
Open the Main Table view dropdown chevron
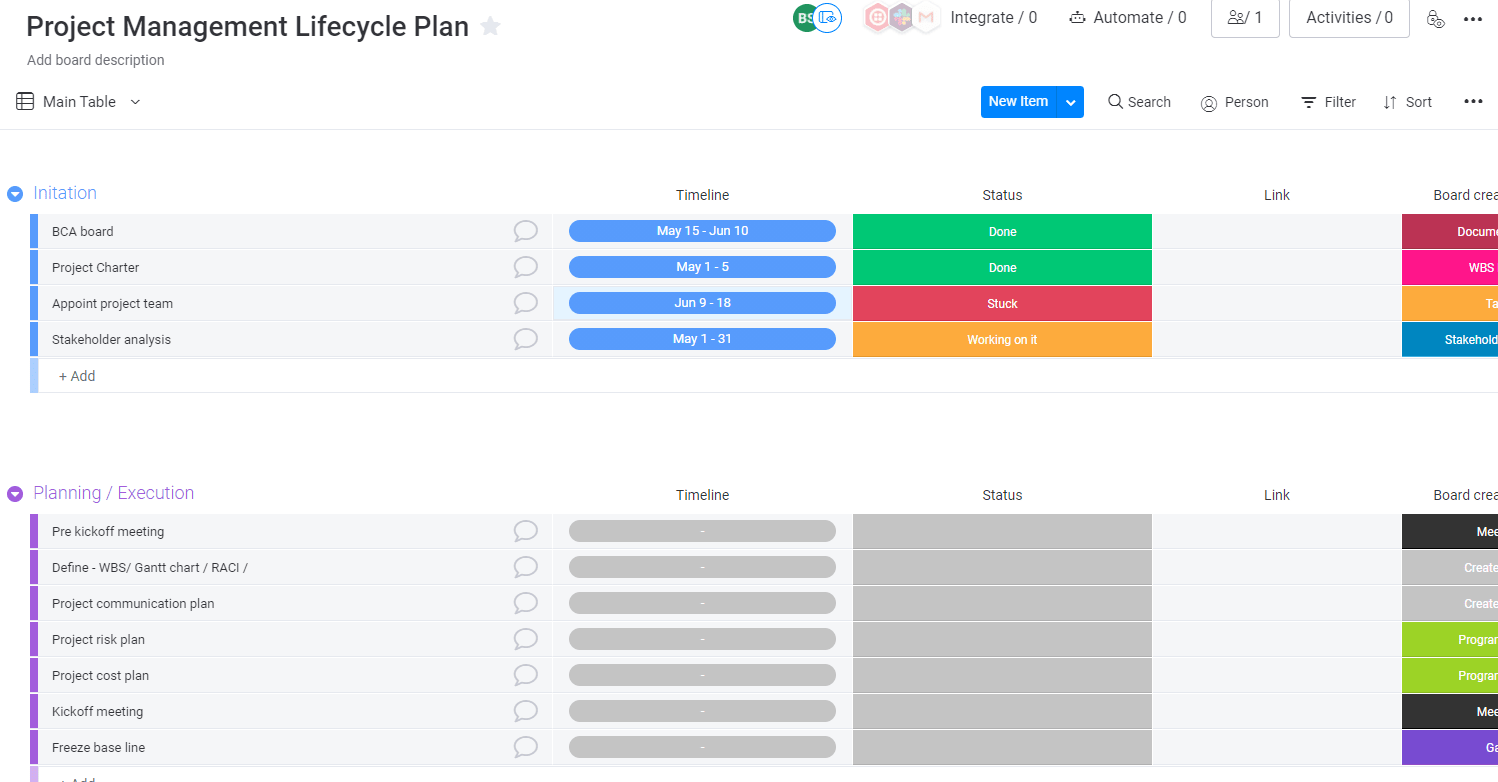pyautogui.click(x=135, y=102)
